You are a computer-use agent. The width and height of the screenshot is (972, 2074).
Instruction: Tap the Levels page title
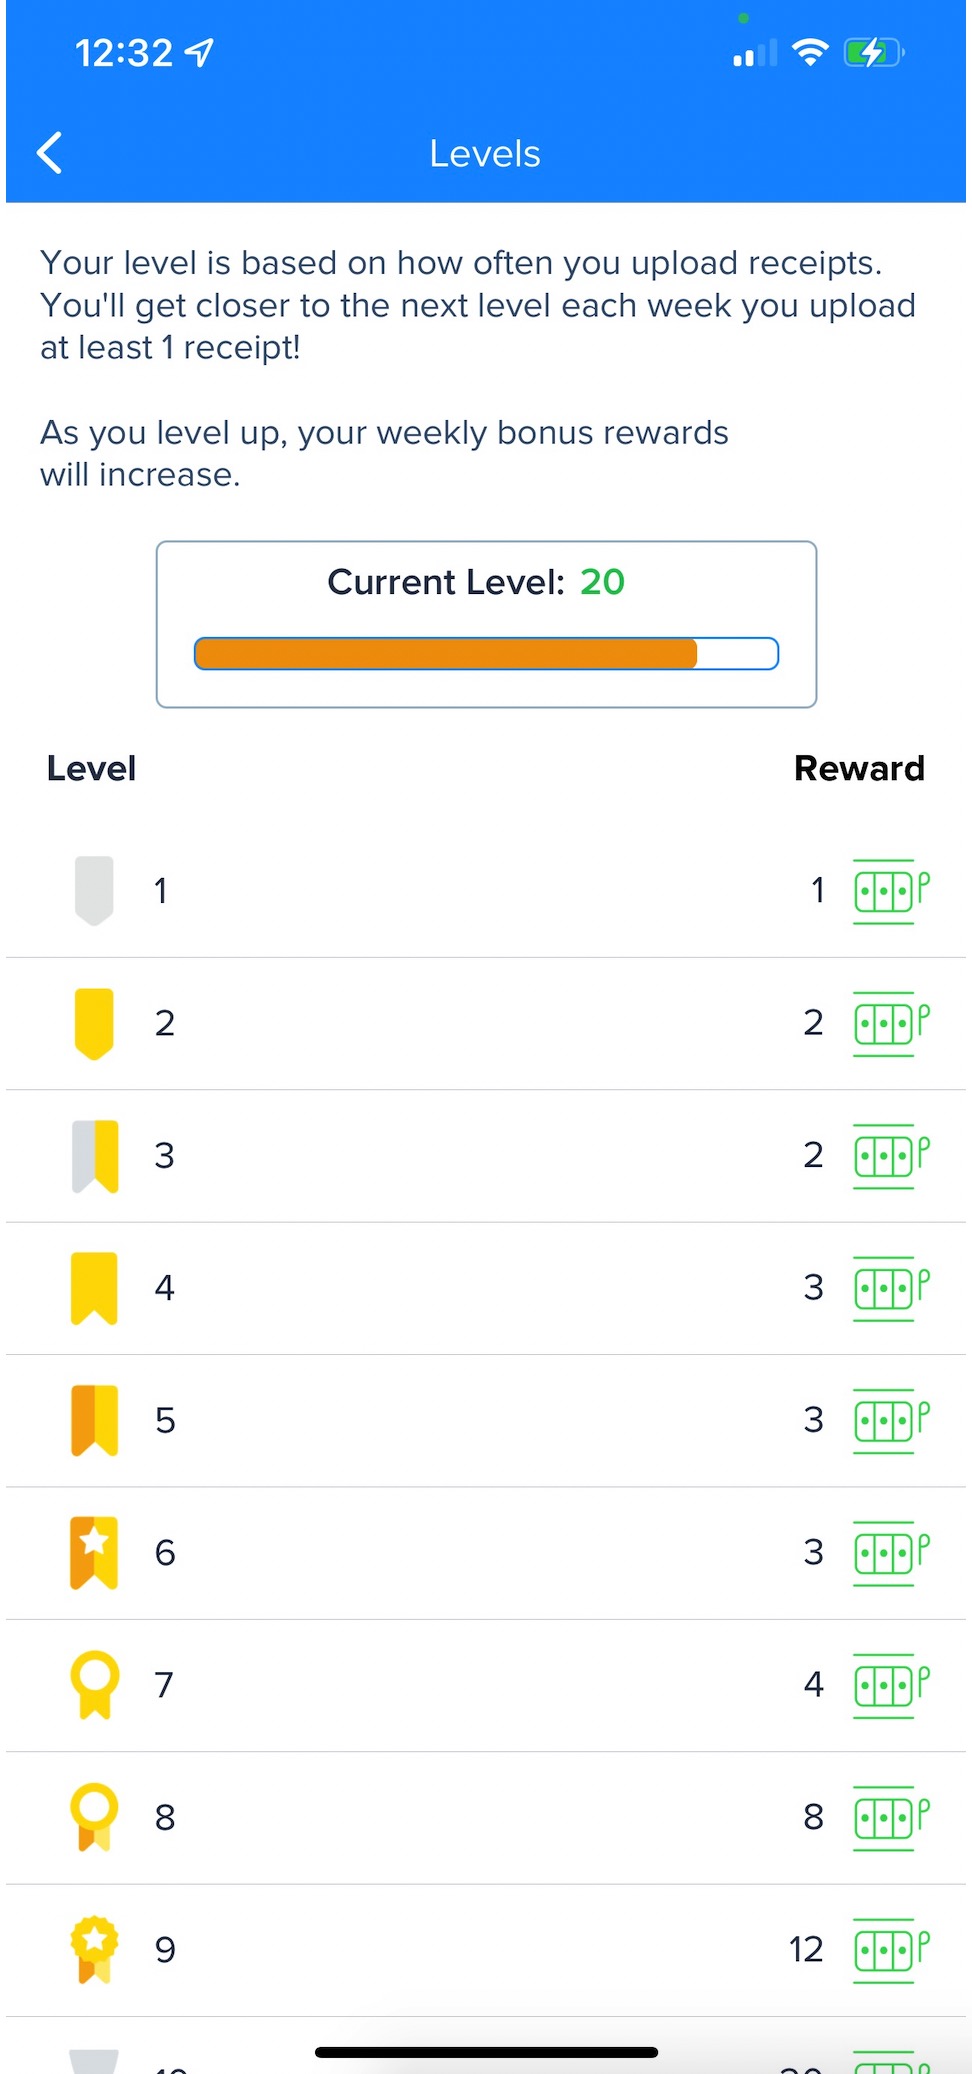(x=485, y=154)
